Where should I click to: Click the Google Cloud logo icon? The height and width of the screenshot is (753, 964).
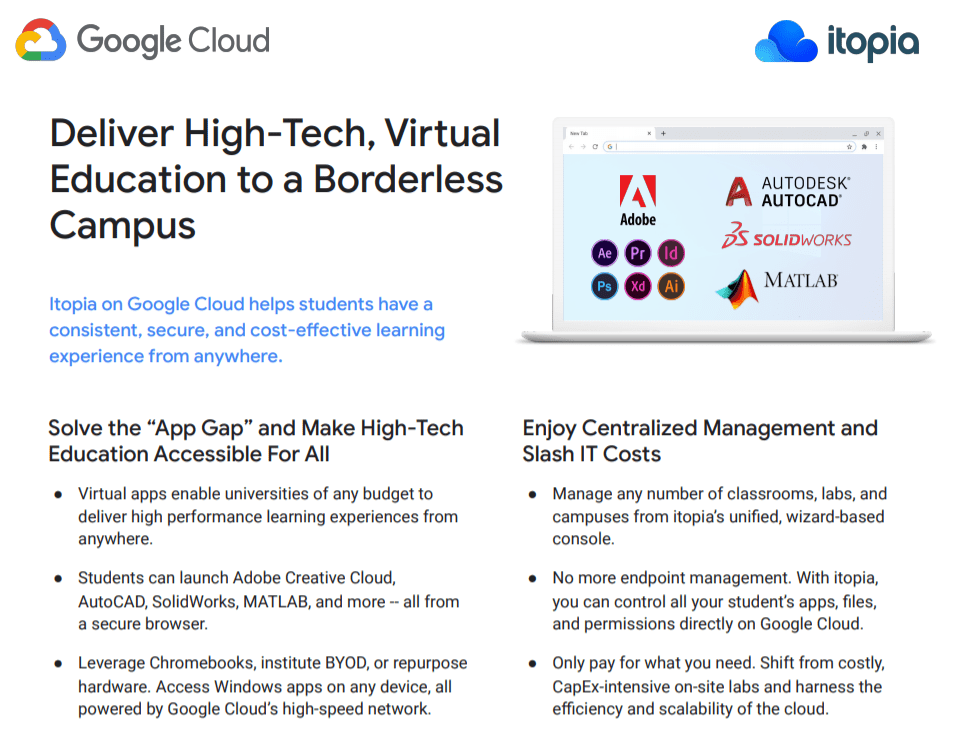click(x=41, y=40)
